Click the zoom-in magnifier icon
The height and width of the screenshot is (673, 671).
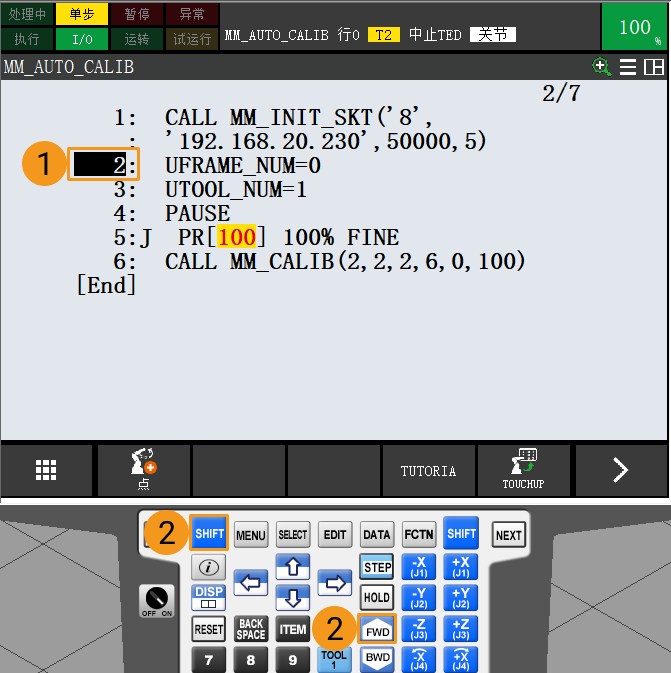[601, 67]
